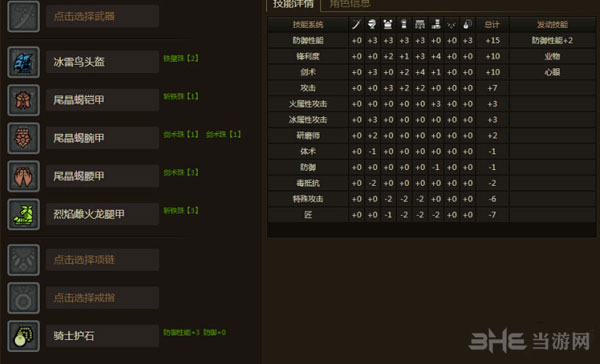Click the 特殊攻击 skill row name
600x364 pixels.
click(x=308, y=199)
